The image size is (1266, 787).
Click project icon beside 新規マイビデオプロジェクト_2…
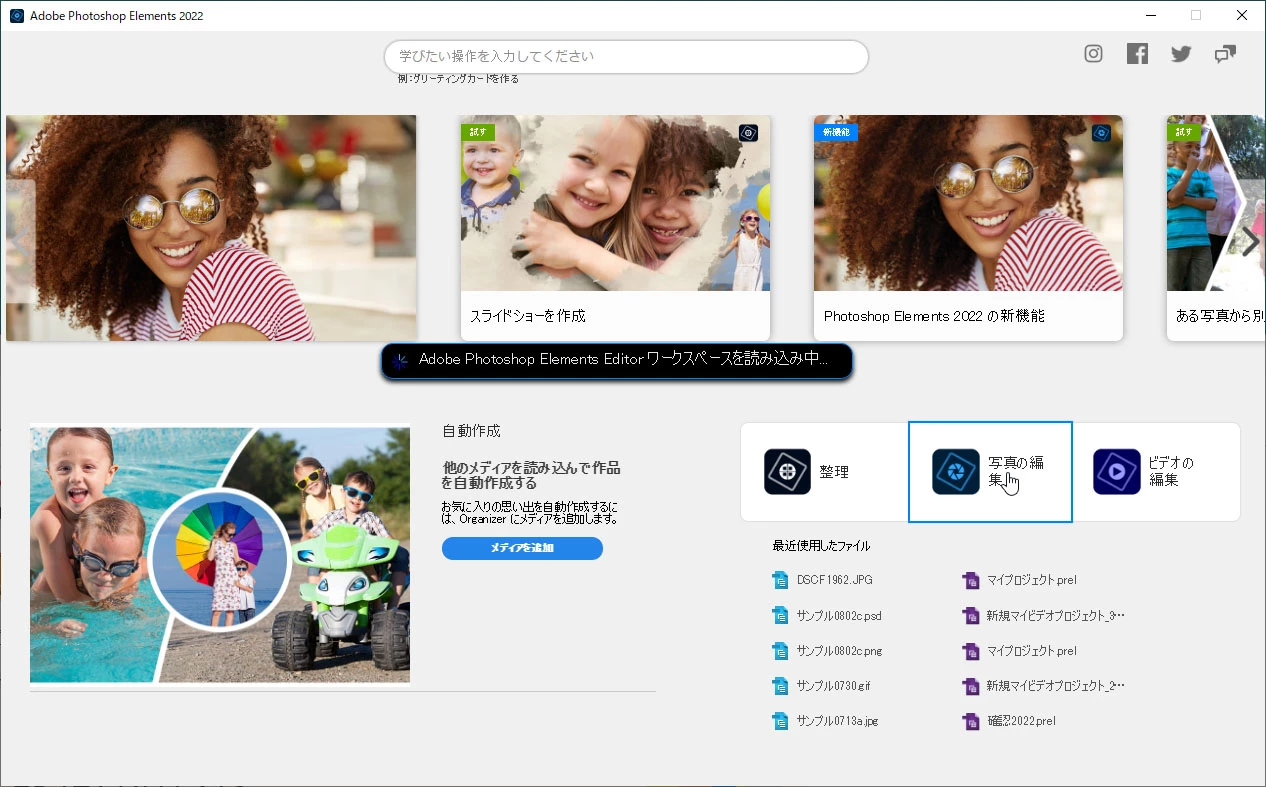click(970, 686)
